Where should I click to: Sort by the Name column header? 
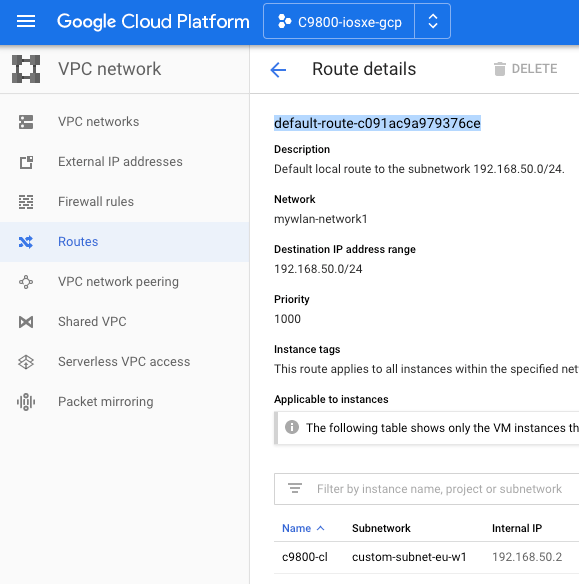tap(296, 528)
